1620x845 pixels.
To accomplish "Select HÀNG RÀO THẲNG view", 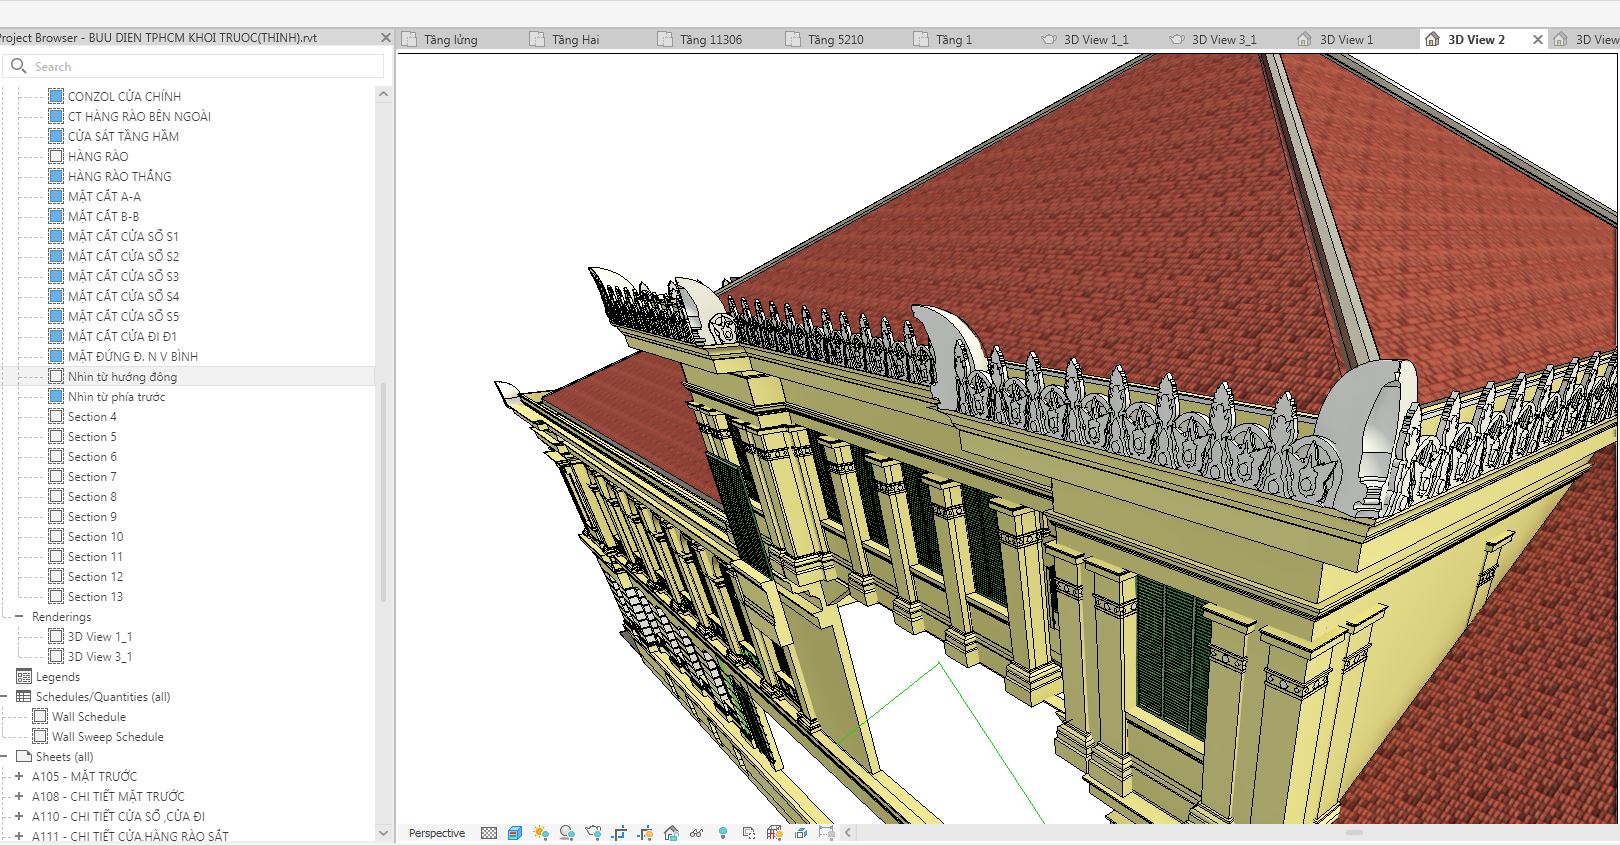I will coord(120,176).
